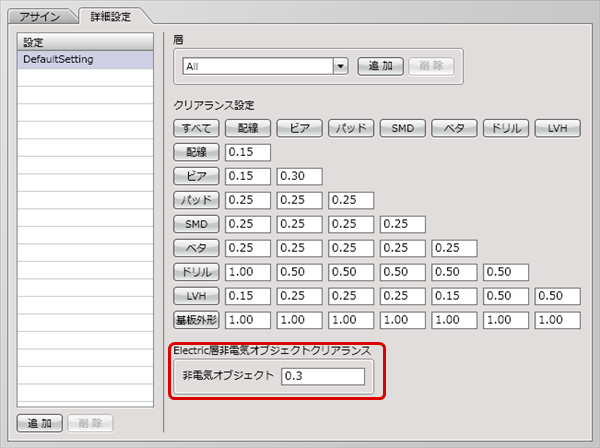Click the ビア row button
This screenshot has width=600, height=448.
196,176
